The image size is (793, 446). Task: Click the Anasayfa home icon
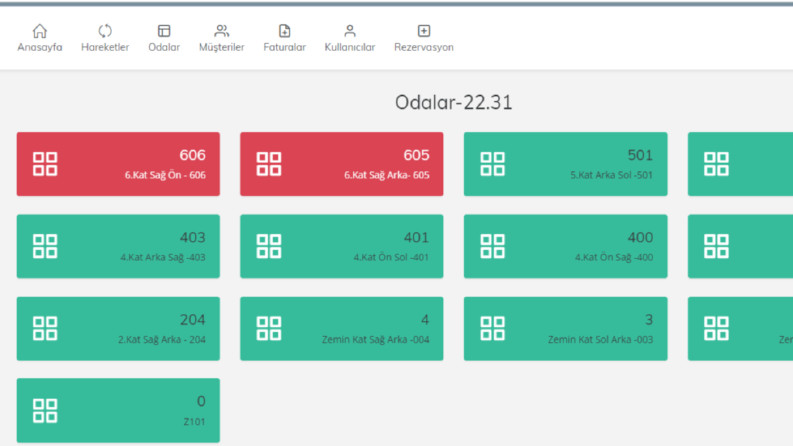click(40, 31)
